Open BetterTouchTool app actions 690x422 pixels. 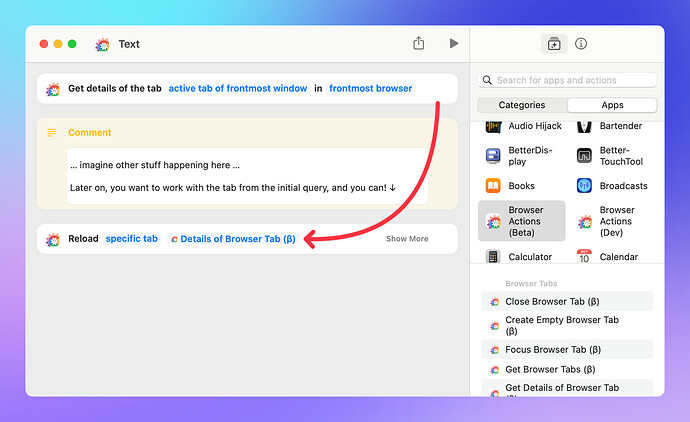point(616,156)
